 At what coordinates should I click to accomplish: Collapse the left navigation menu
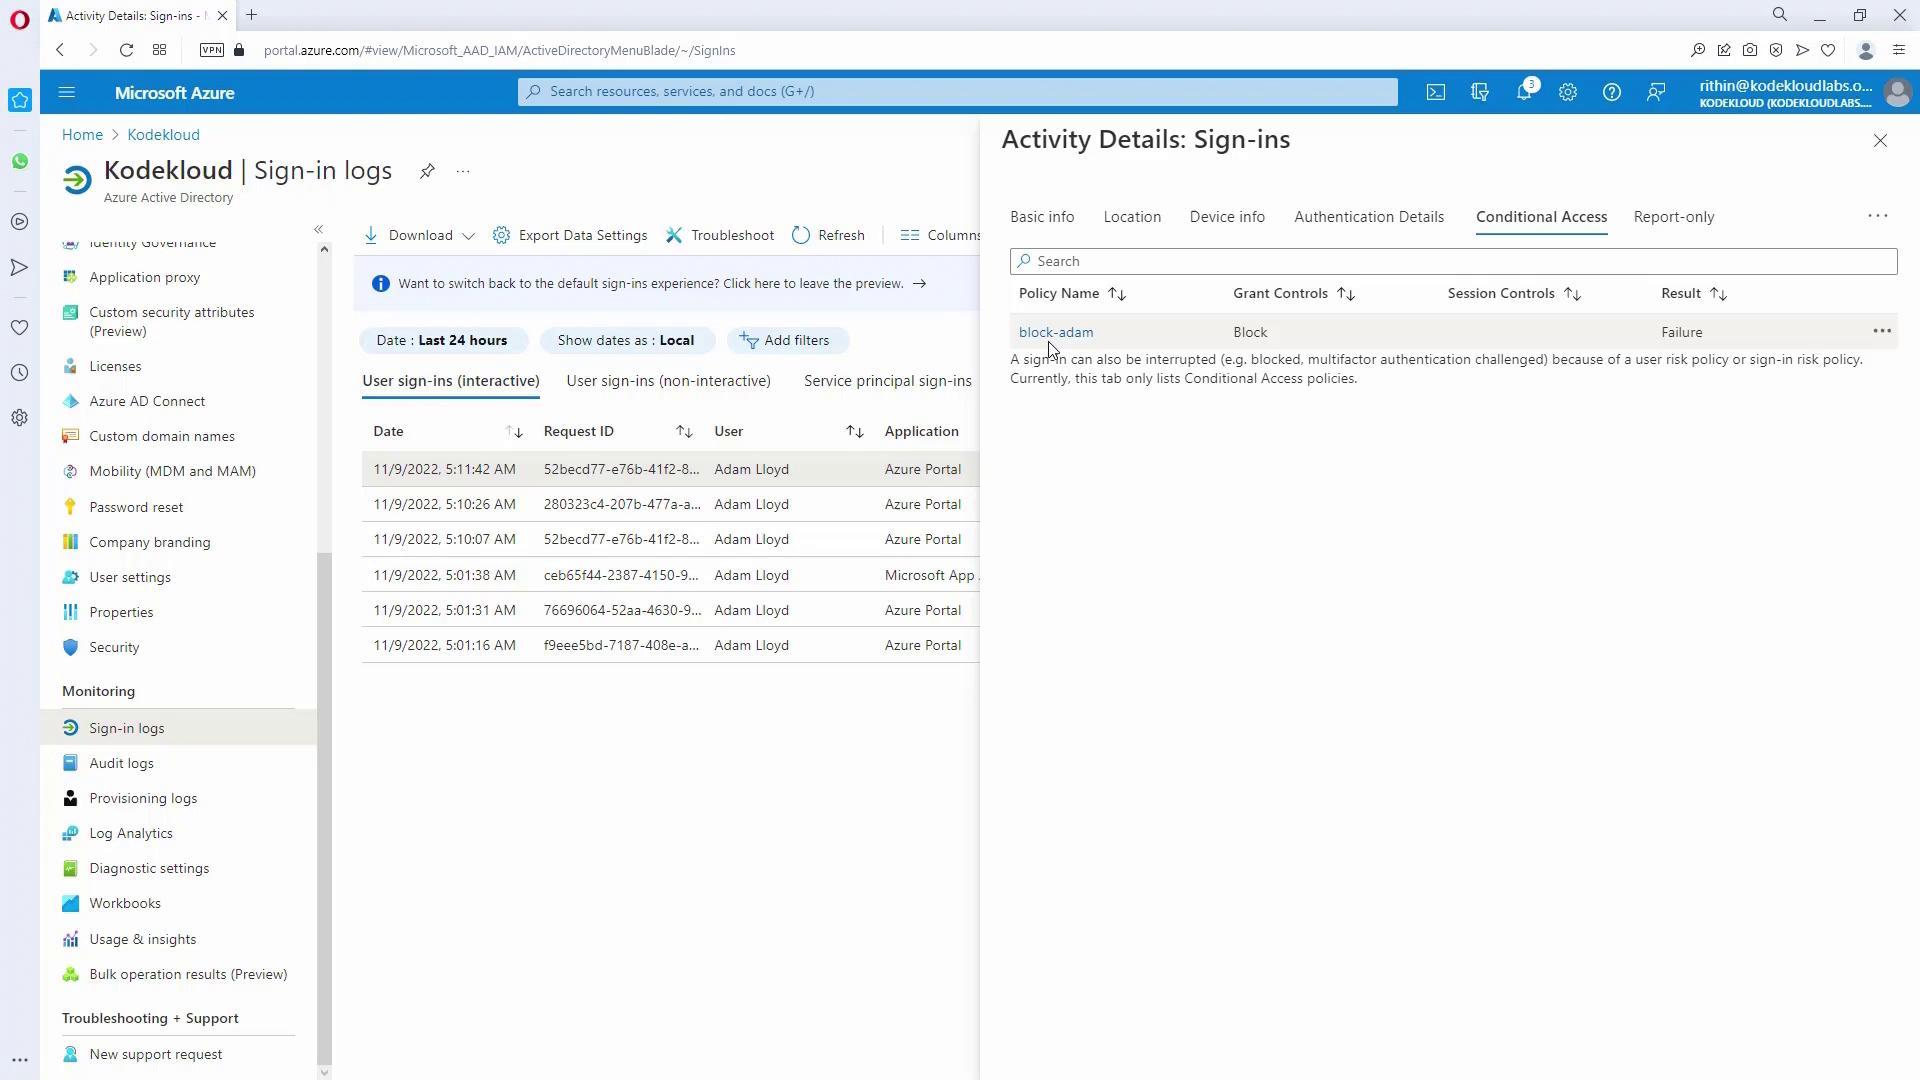pyautogui.click(x=319, y=229)
